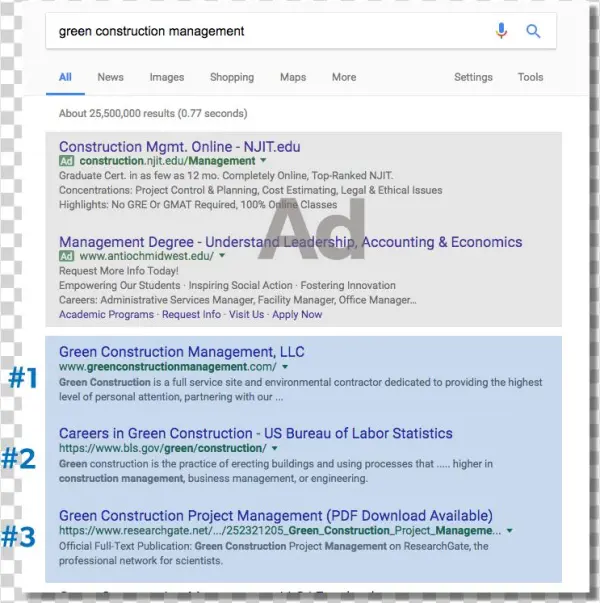
Task: Open search Tools
Action: click(530, 77)
